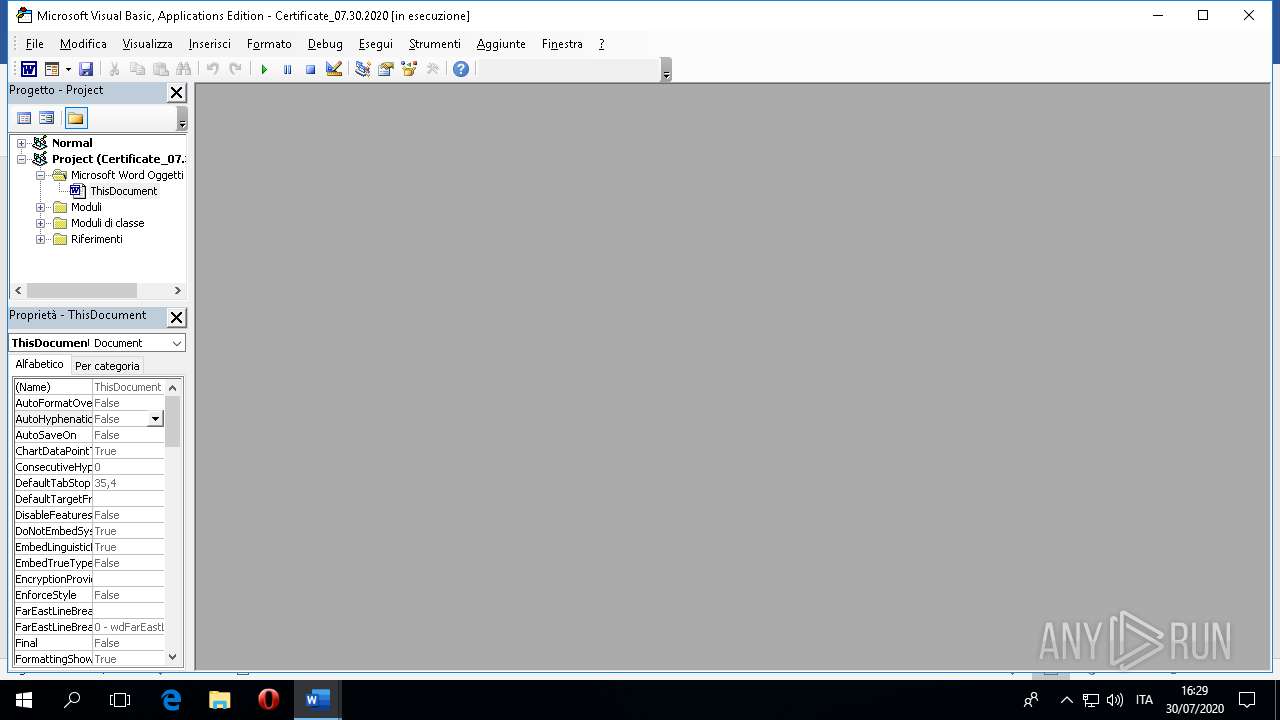Open toolbar options arrow at toolbar end
The height and width of the screenshot is (720, 1280).
[666, 70]
